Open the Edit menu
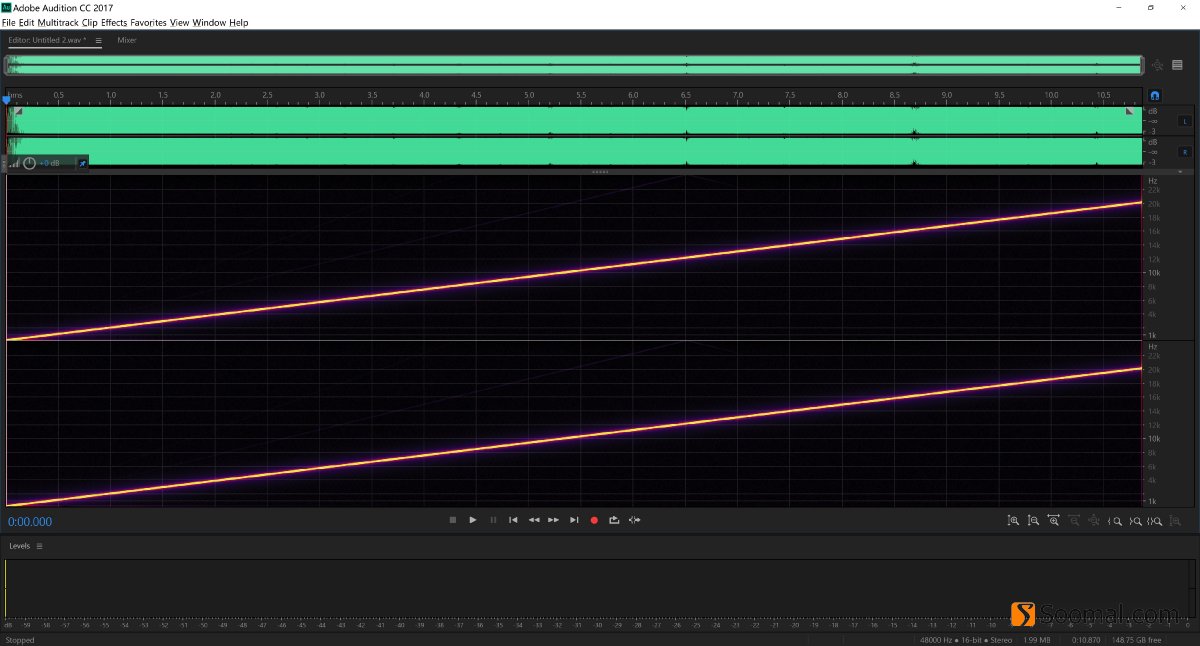This screenshot has height=646, width=1200. [26, 22]
